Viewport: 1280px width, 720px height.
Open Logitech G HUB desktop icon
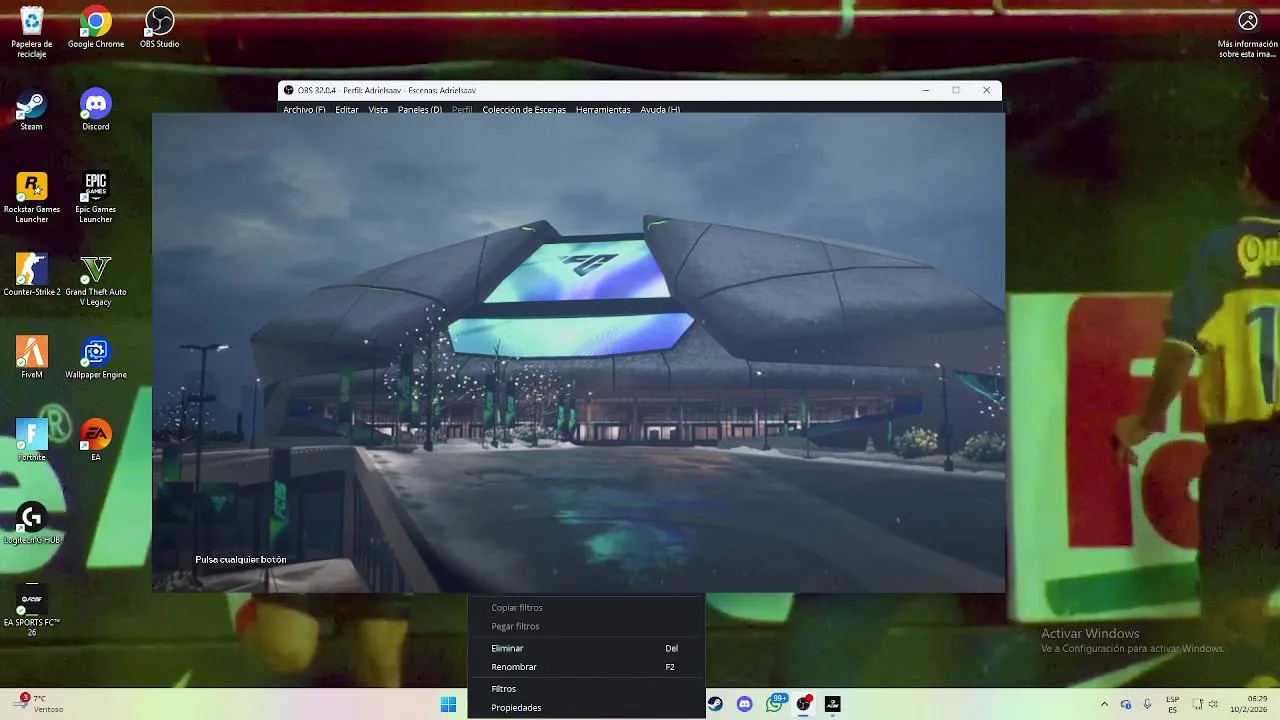[32, 522]
